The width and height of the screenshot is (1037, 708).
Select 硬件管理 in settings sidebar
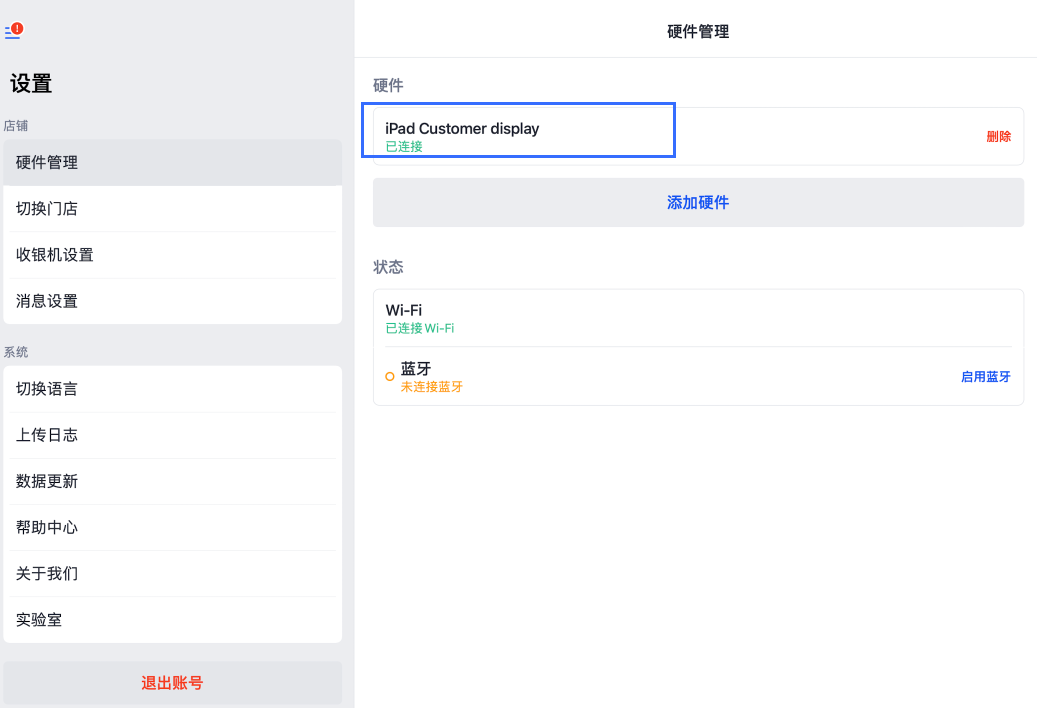click(173, 163)
